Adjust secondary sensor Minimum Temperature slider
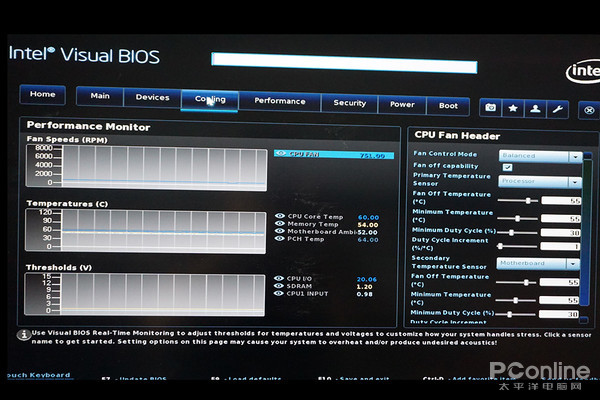The image size is (600, 400). (515, 300)
